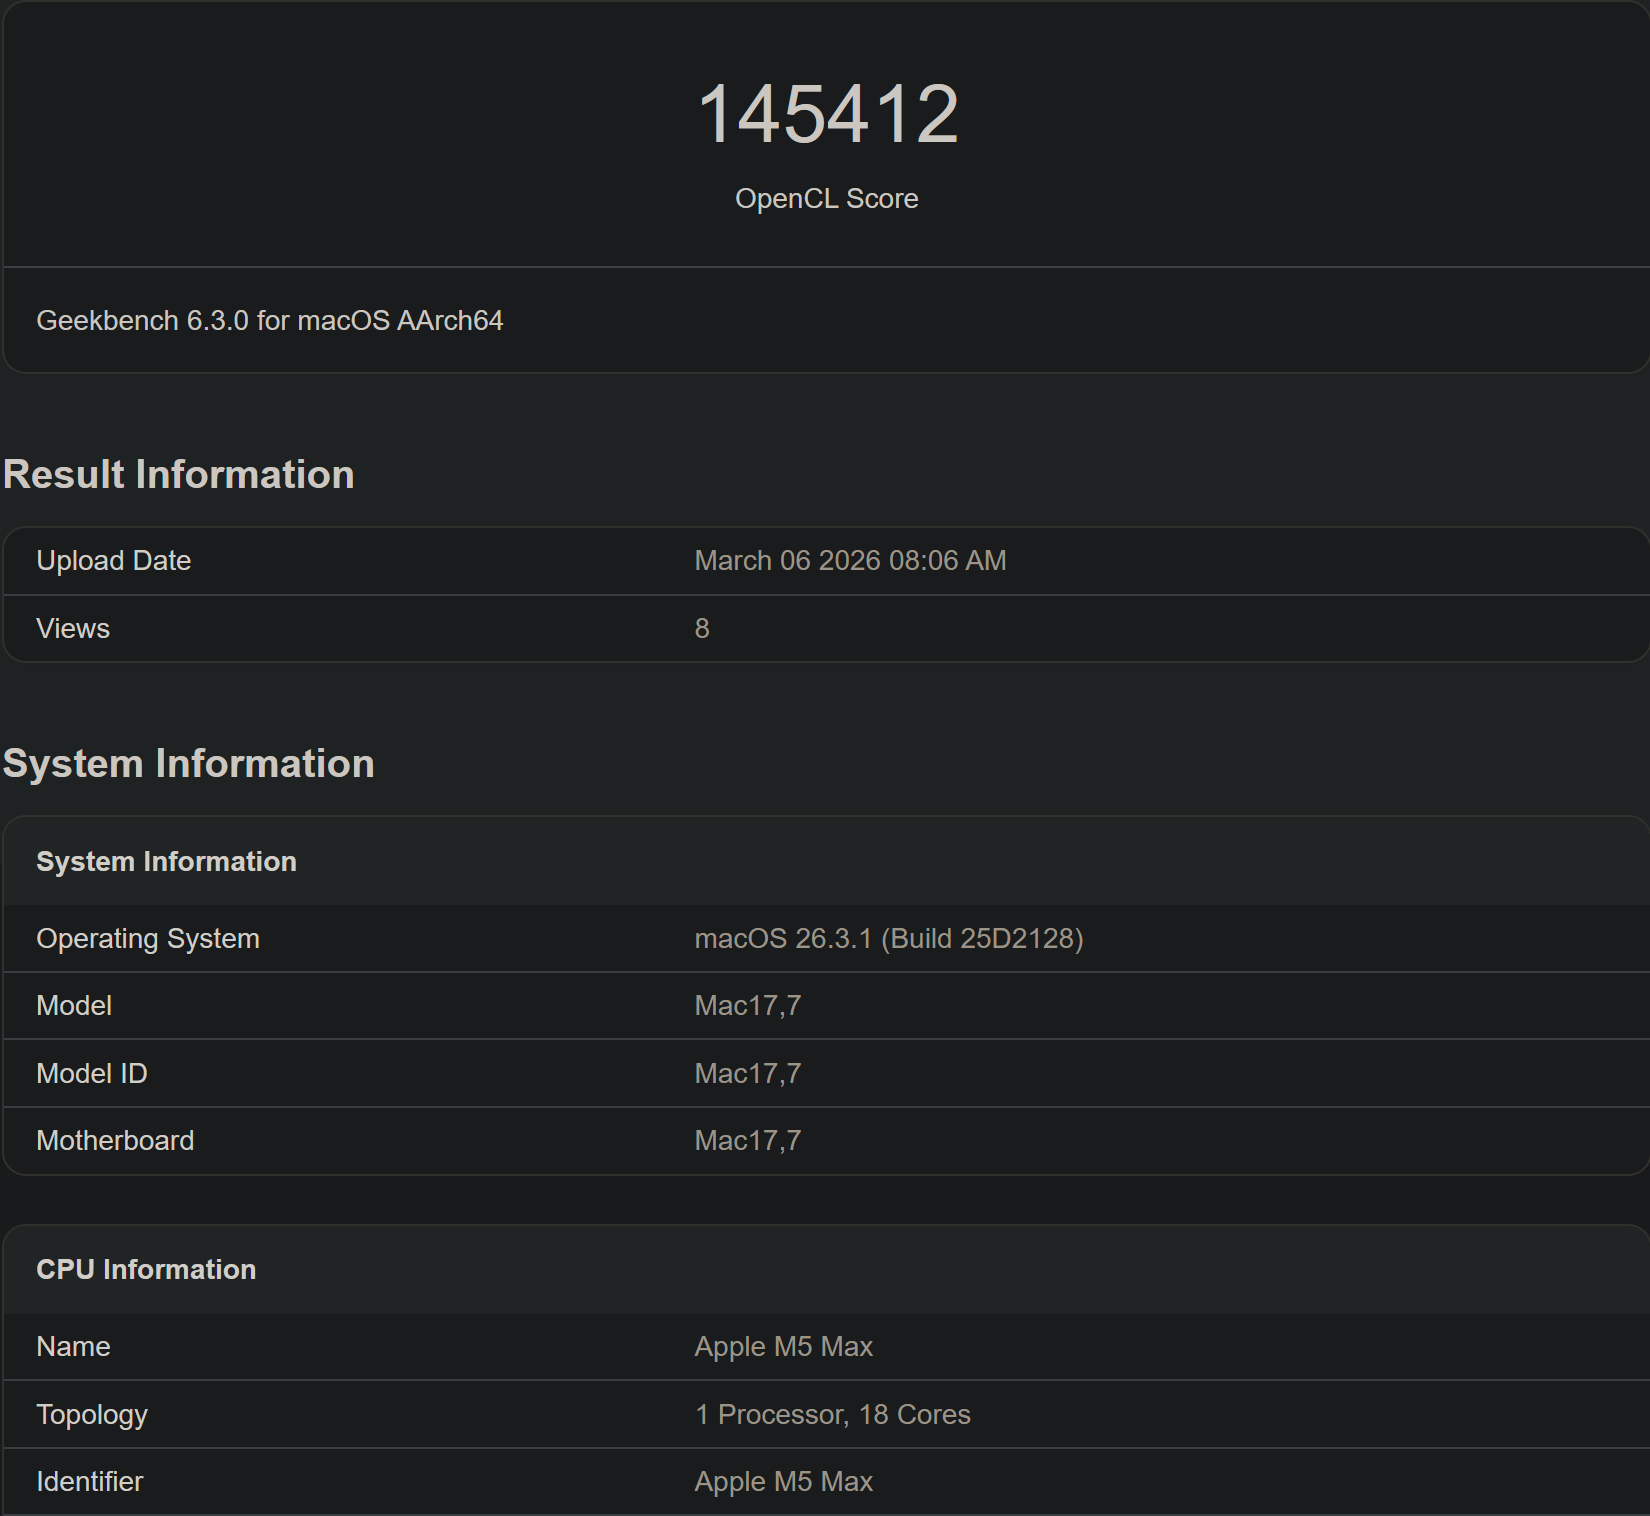The image size is (1650, 1516).
Task: Click the views count value 8
Action: point(702,629)
